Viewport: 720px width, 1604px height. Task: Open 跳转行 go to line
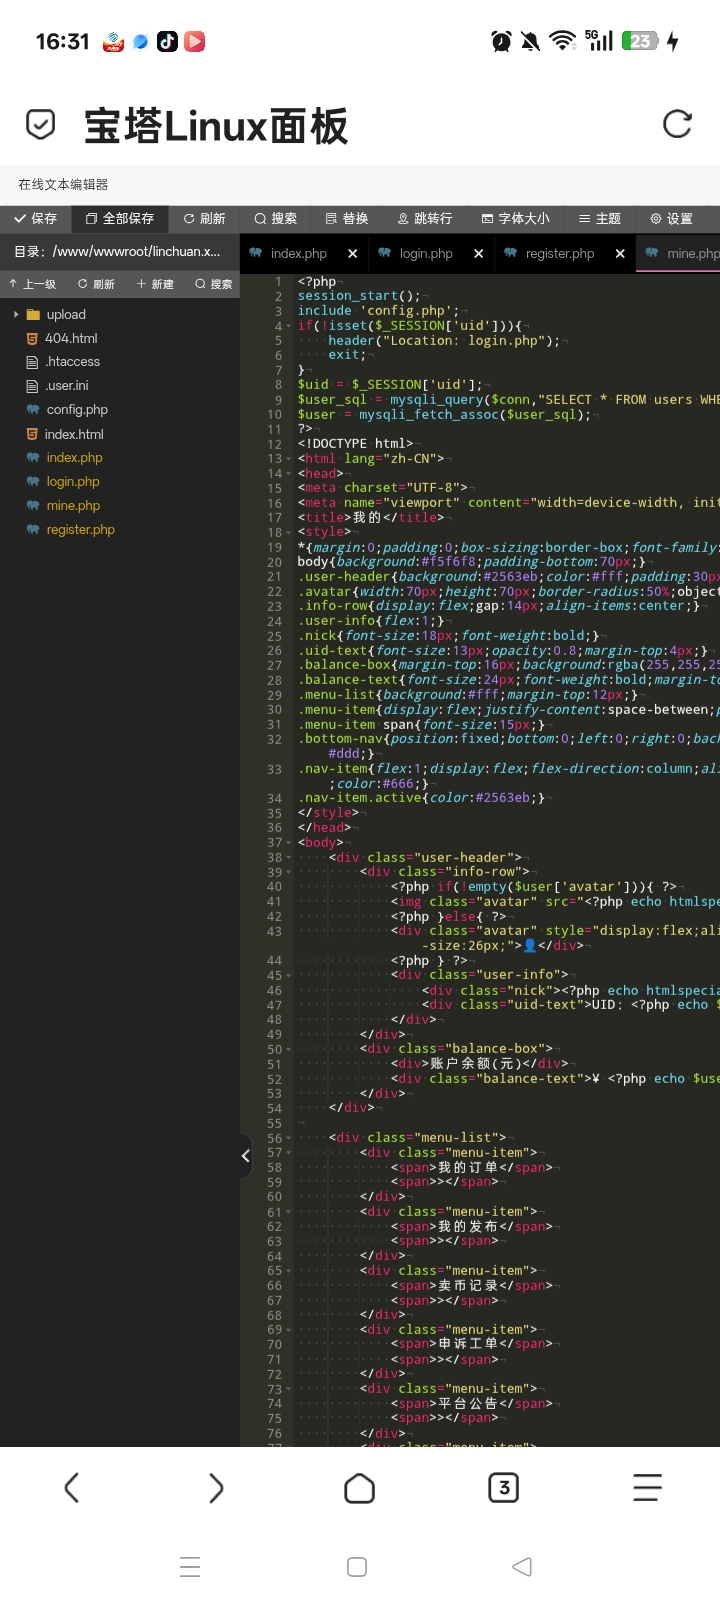[425, 218]
